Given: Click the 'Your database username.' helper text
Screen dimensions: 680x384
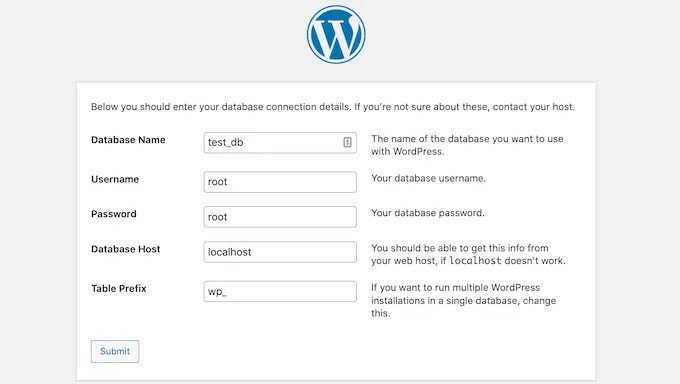Looking at the screenshot, I should 428,178.
